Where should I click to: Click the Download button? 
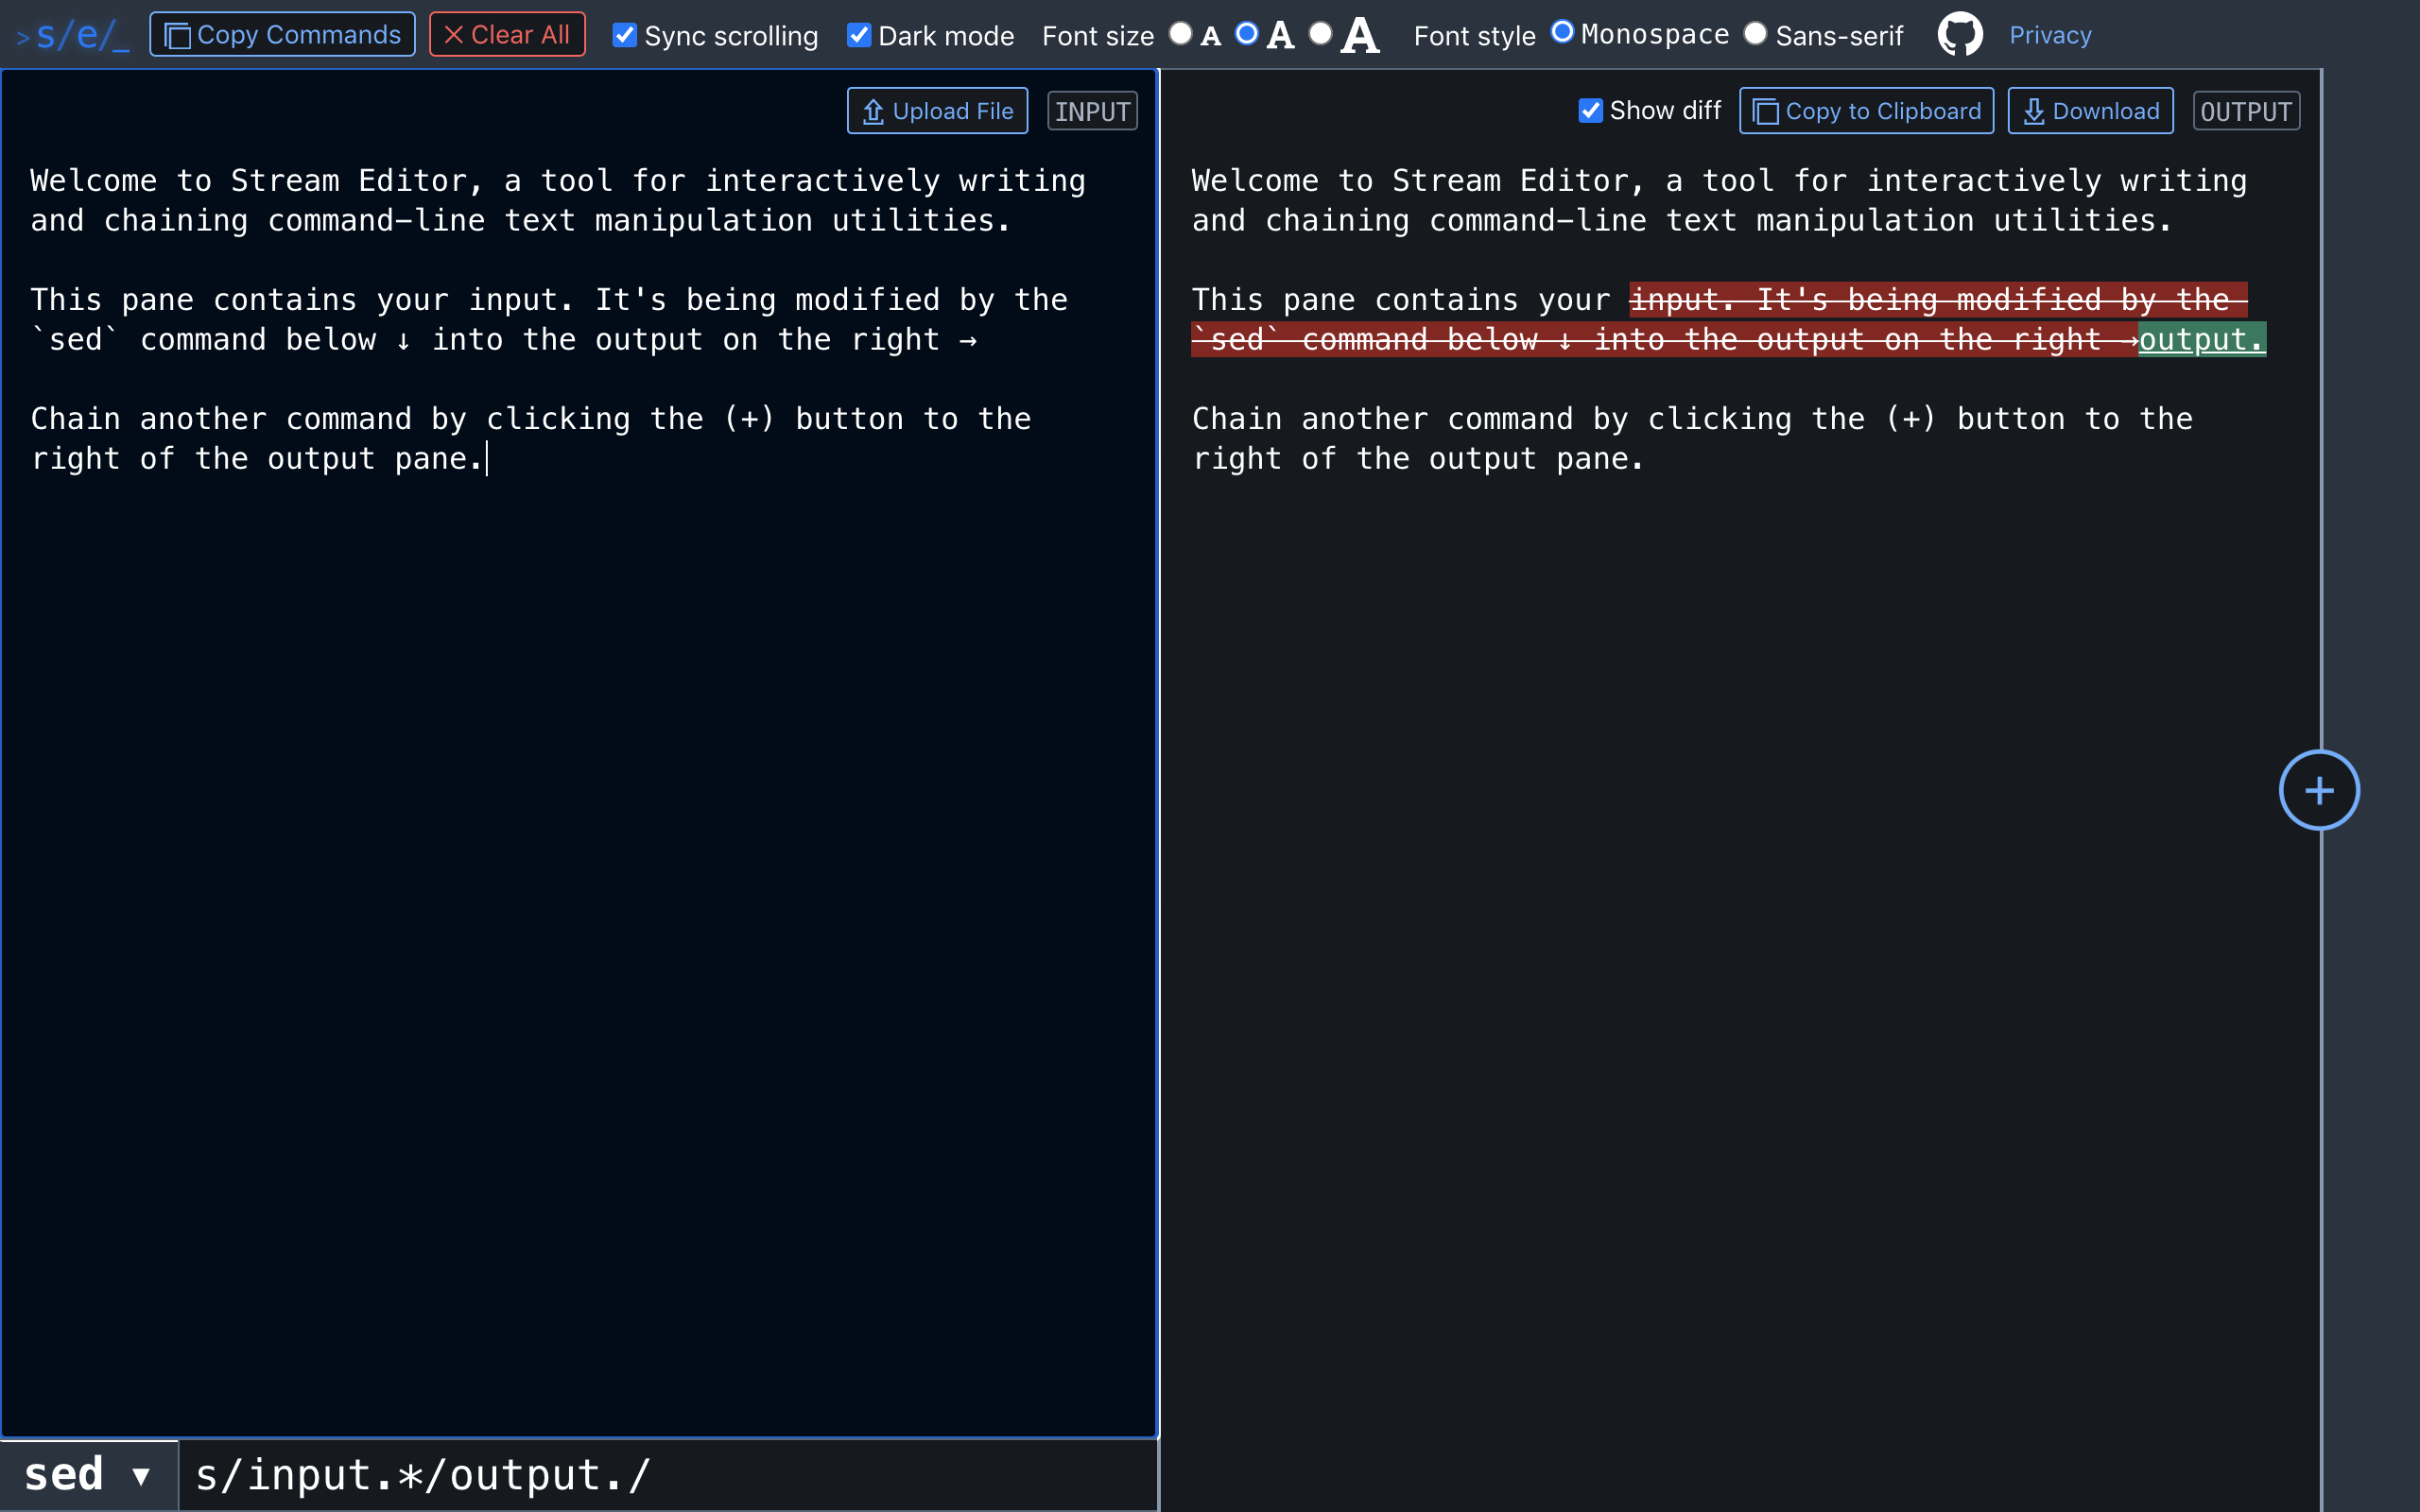pos(2090,111)
